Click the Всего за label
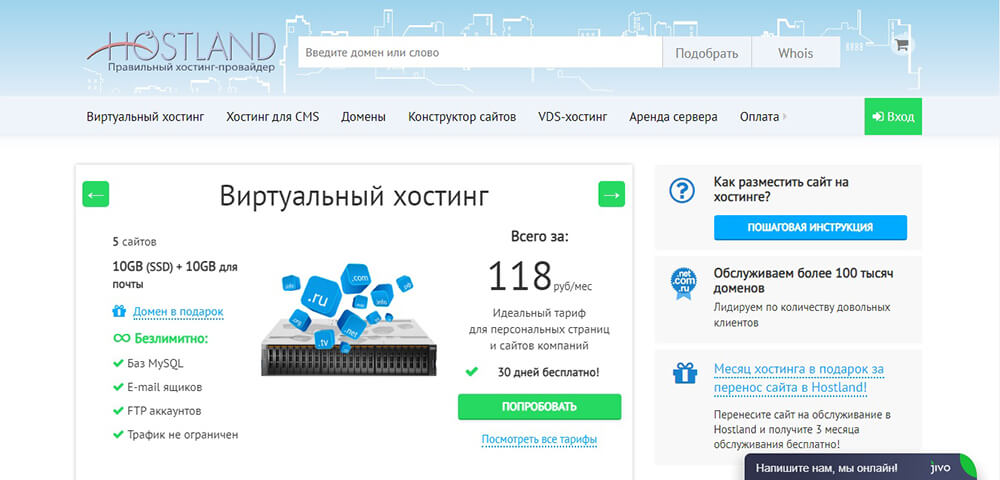1000x480 pixels. click(x=540, y=237)
